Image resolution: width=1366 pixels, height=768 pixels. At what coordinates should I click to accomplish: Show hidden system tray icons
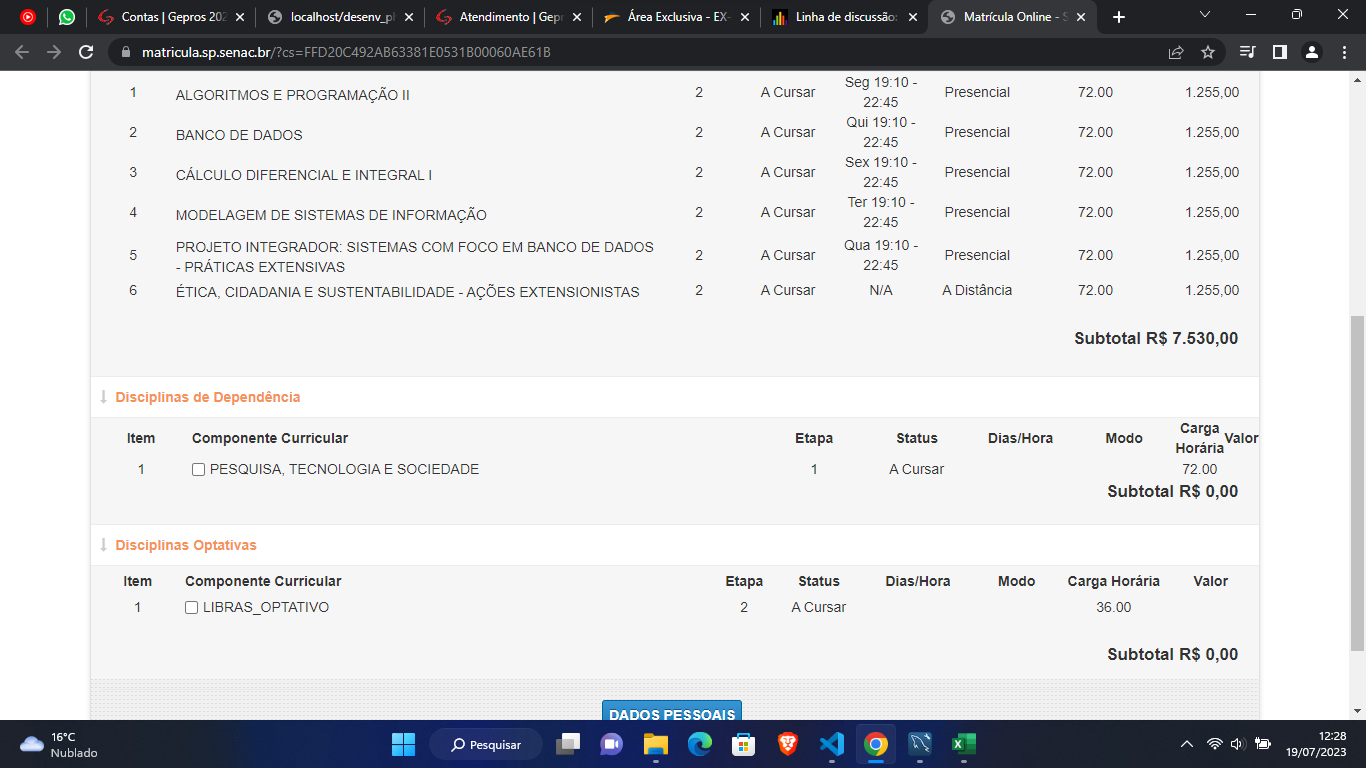[1187, 744]
